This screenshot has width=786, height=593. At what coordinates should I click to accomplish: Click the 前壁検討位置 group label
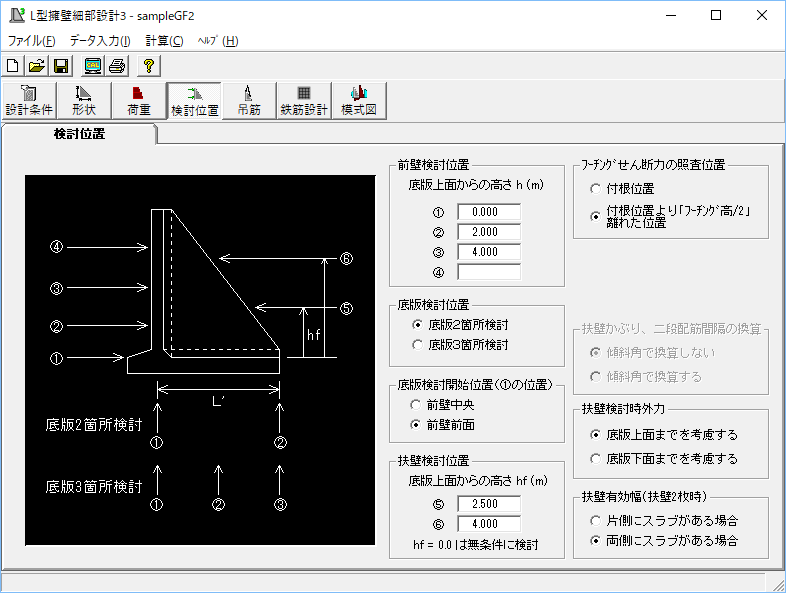(x=434, y=165)
